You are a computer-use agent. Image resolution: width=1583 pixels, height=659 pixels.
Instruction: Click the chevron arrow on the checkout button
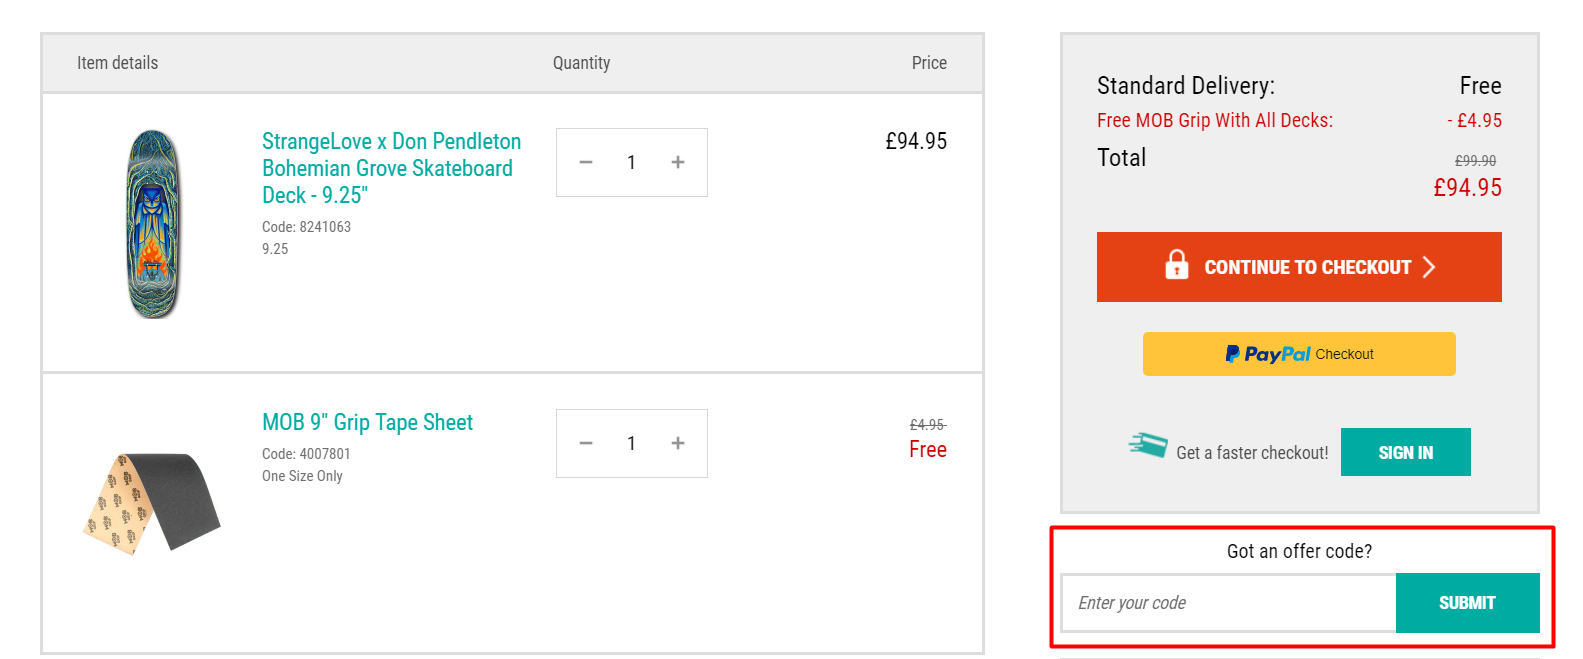1431,266
